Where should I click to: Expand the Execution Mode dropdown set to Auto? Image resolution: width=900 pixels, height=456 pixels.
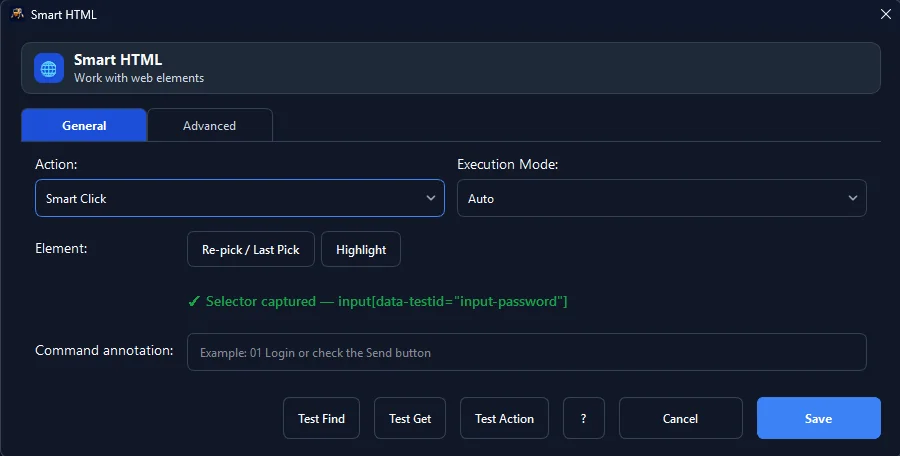click(661, 198)
